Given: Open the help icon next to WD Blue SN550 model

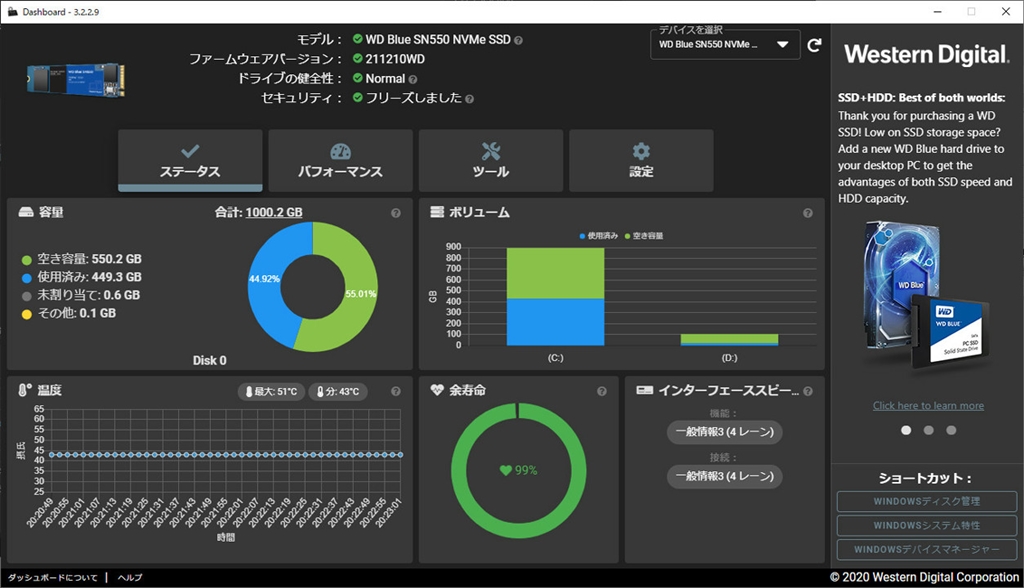Looking at the screenshot, I should coord(517,41).
